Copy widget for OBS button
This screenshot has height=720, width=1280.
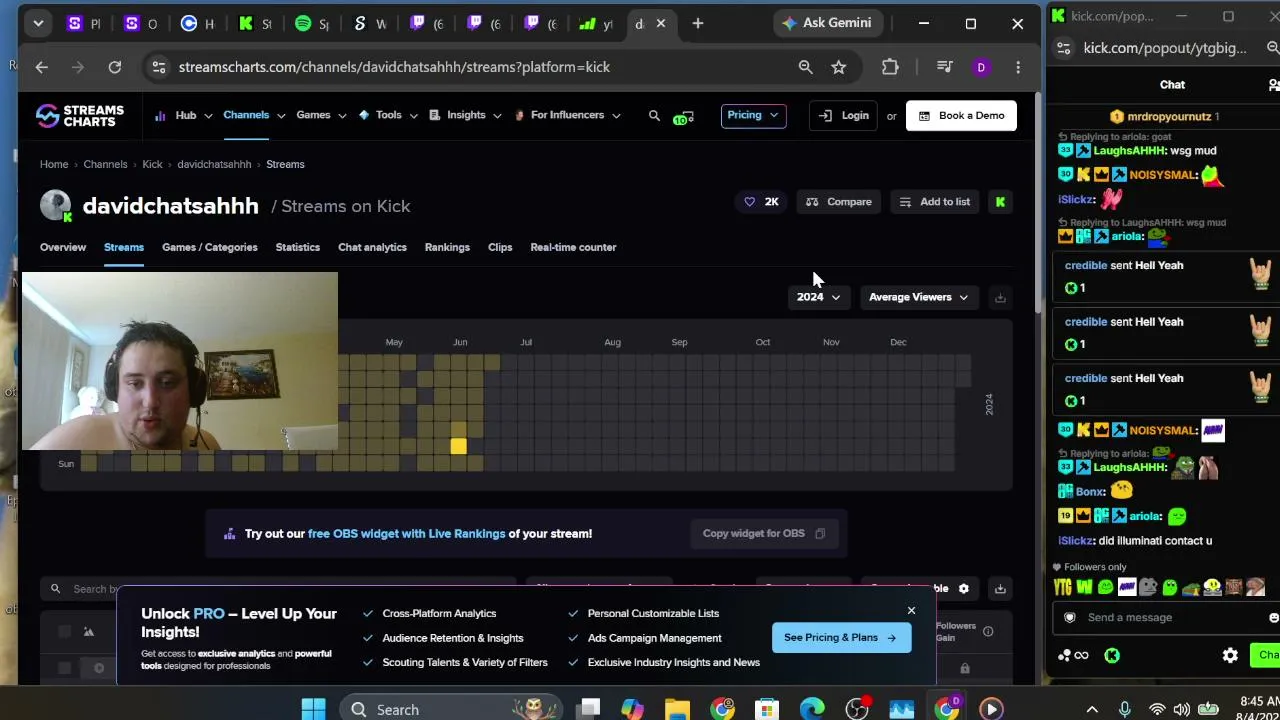[x=764, y=534]
